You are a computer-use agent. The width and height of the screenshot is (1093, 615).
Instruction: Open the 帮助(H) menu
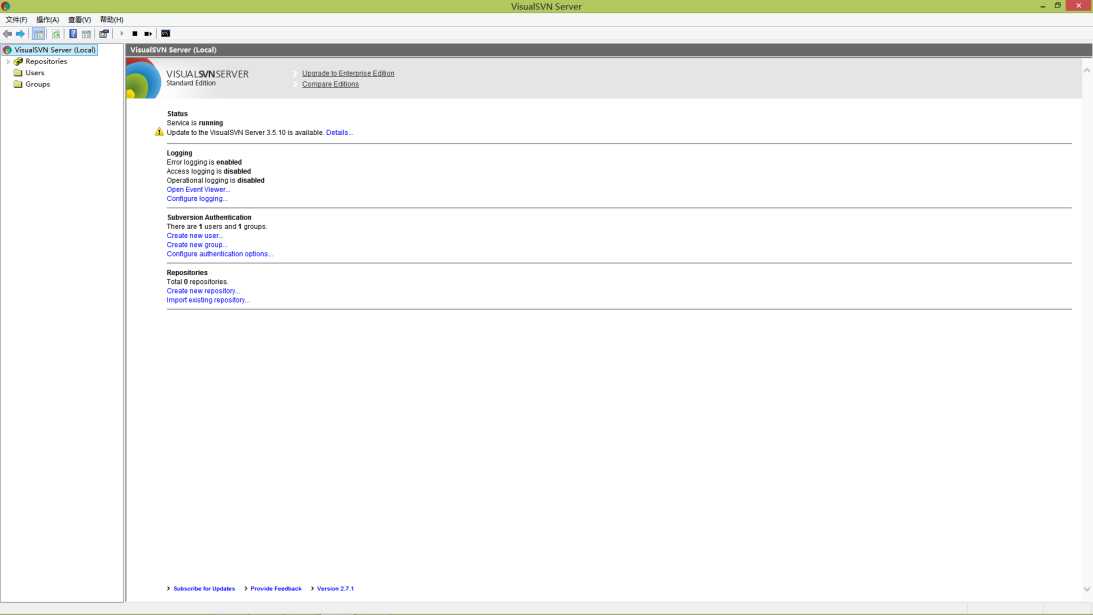click(x=112, y=20)
